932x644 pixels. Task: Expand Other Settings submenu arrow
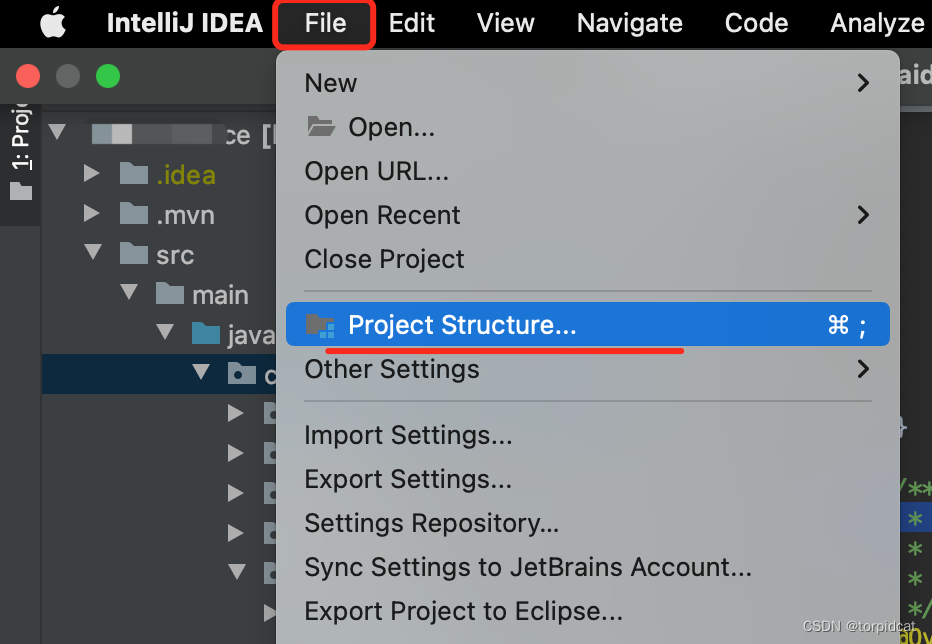coord(863,369)
